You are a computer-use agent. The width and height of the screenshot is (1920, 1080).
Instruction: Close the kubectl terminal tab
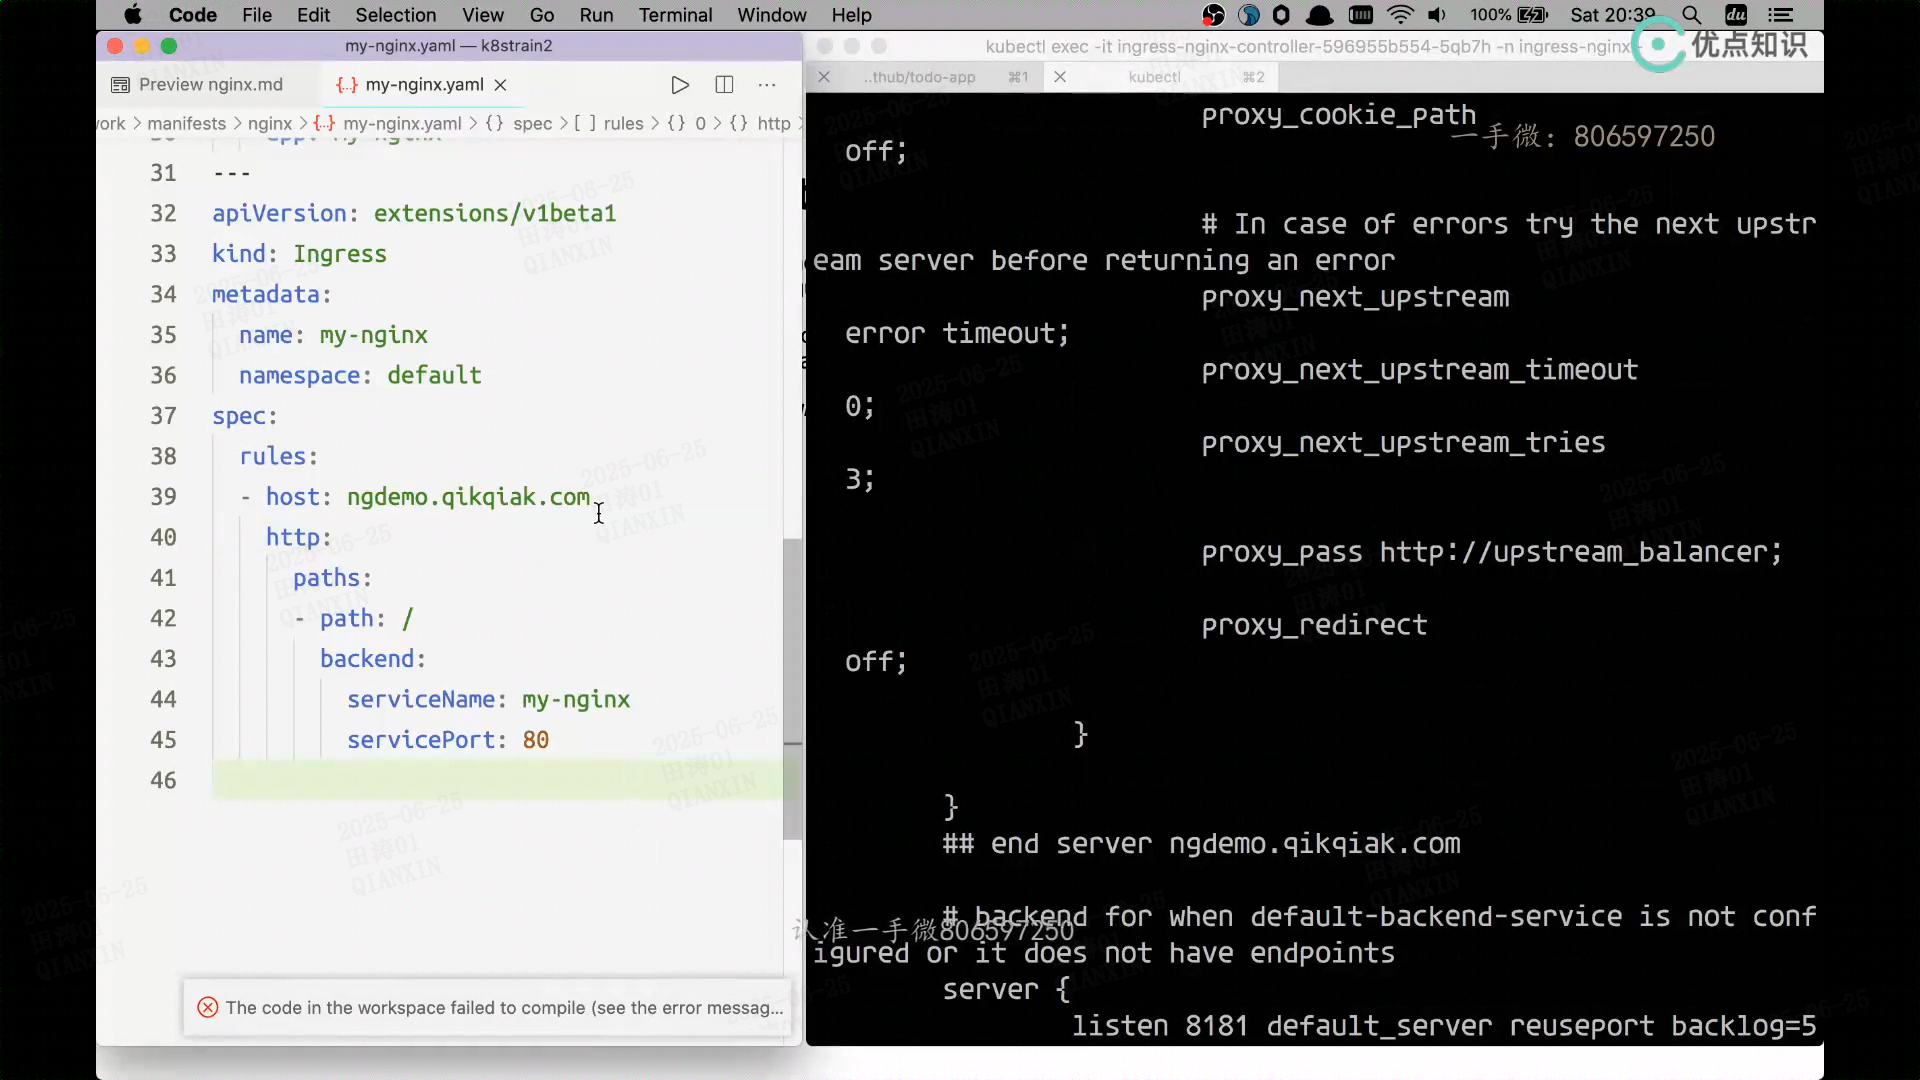pyautogui.click(x=1060, y=77)
